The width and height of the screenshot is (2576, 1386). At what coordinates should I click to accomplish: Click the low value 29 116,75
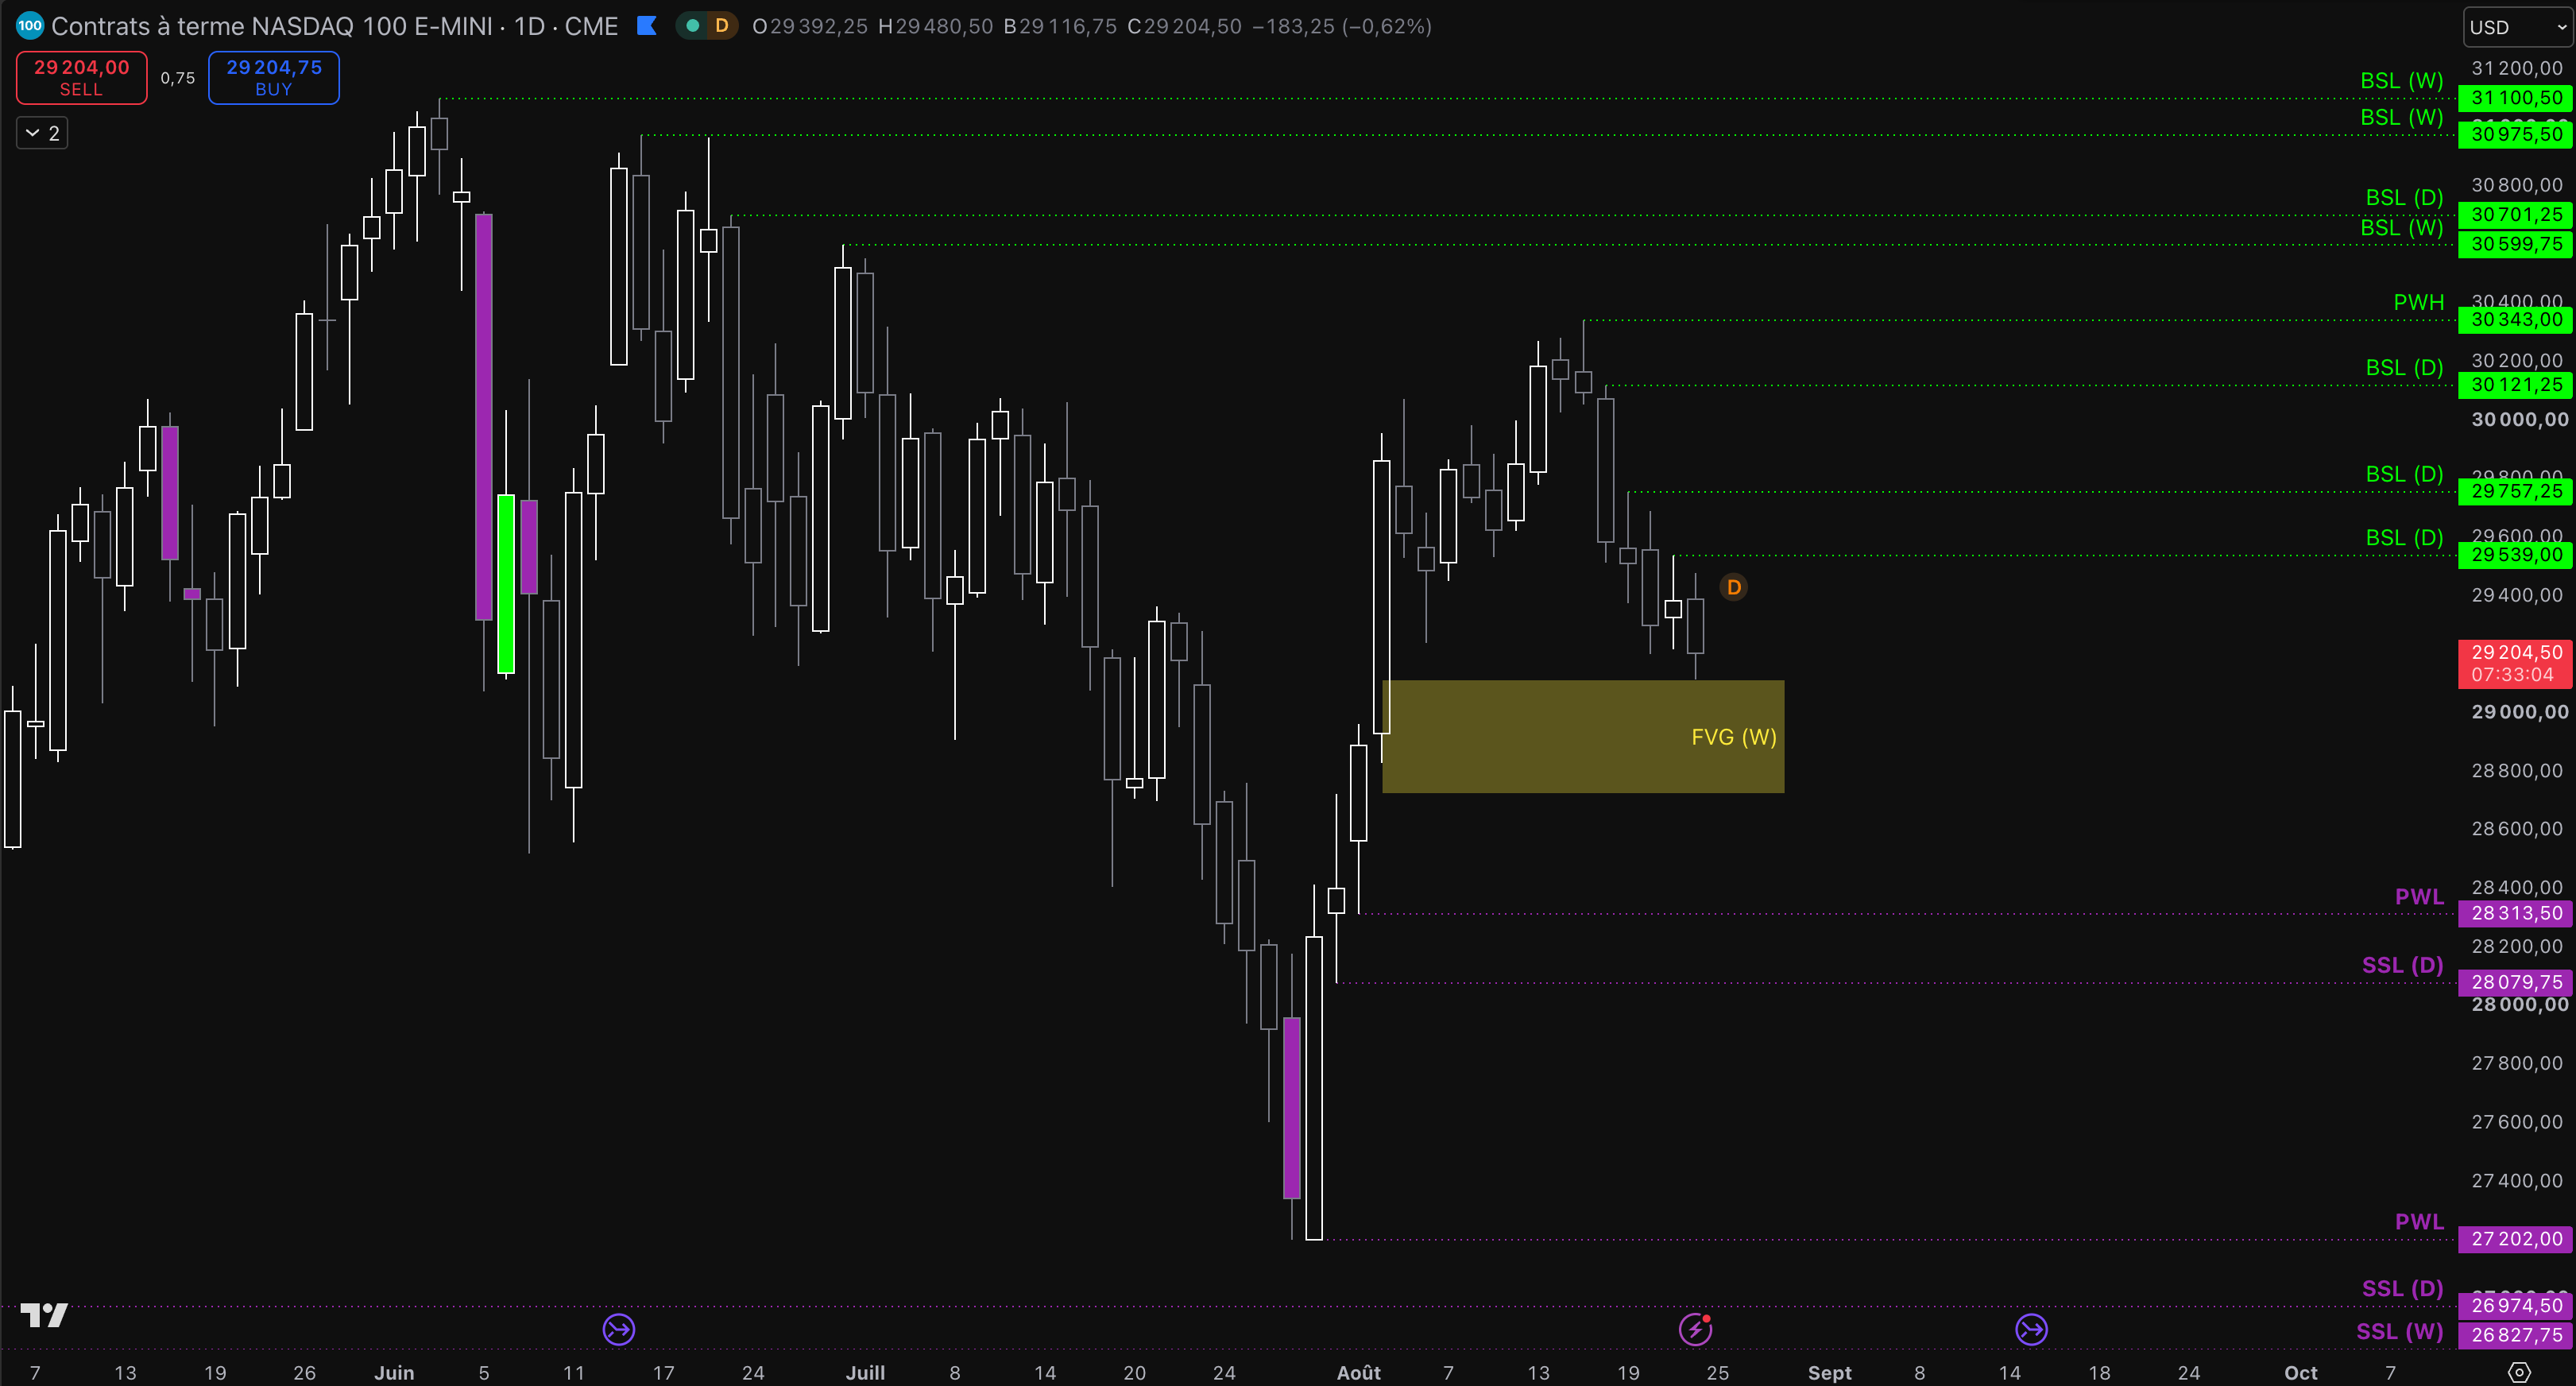[1068, 27]
